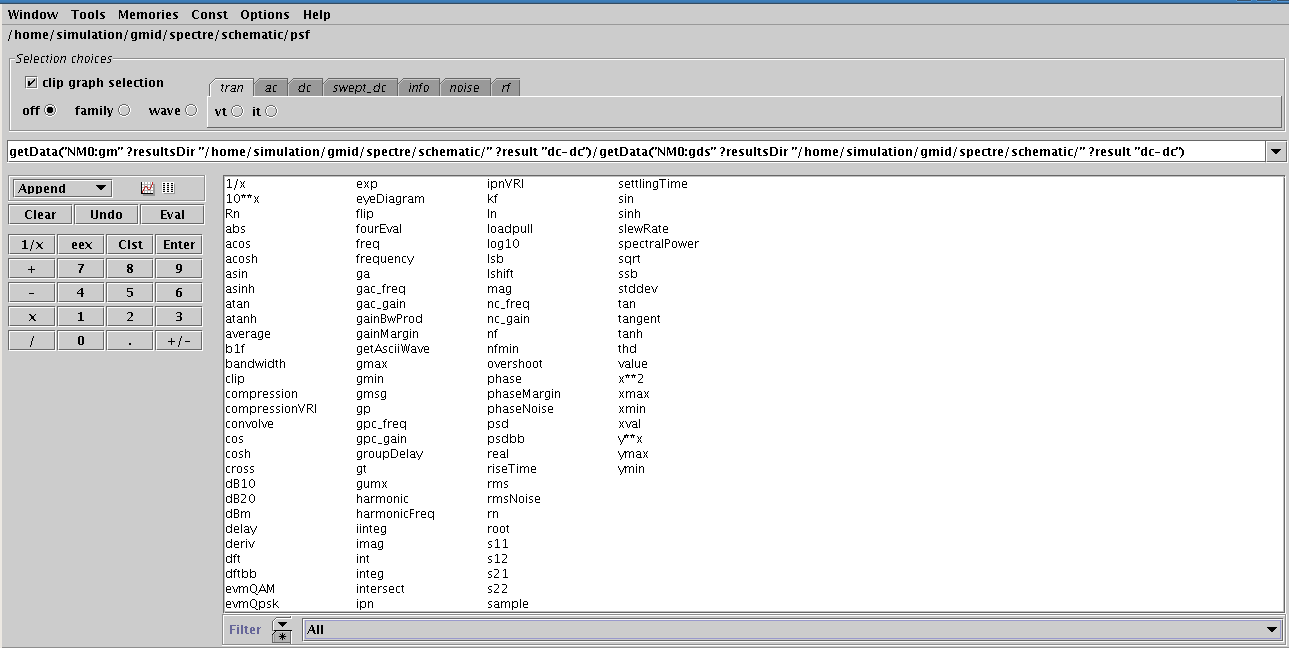Click the plot waveform graph icon
The image size is (1289, 648).
pyautogui.click(x=148, y=188)
